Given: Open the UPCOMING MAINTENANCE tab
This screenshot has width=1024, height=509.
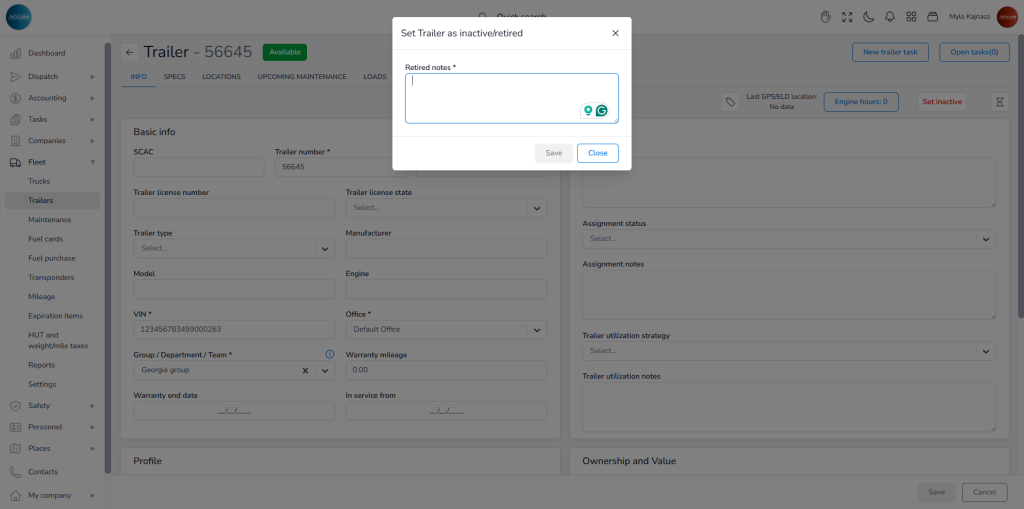Looking at the screenshot, I should click(301, 76).
